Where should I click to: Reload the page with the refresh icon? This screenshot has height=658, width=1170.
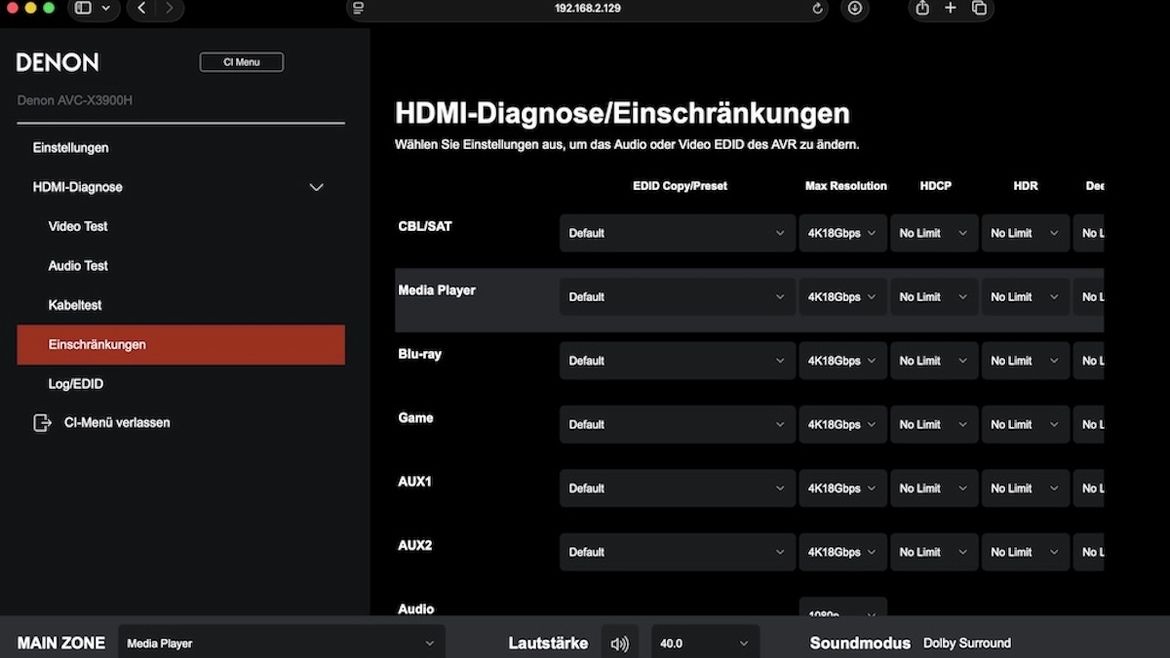tap(817, 8)
